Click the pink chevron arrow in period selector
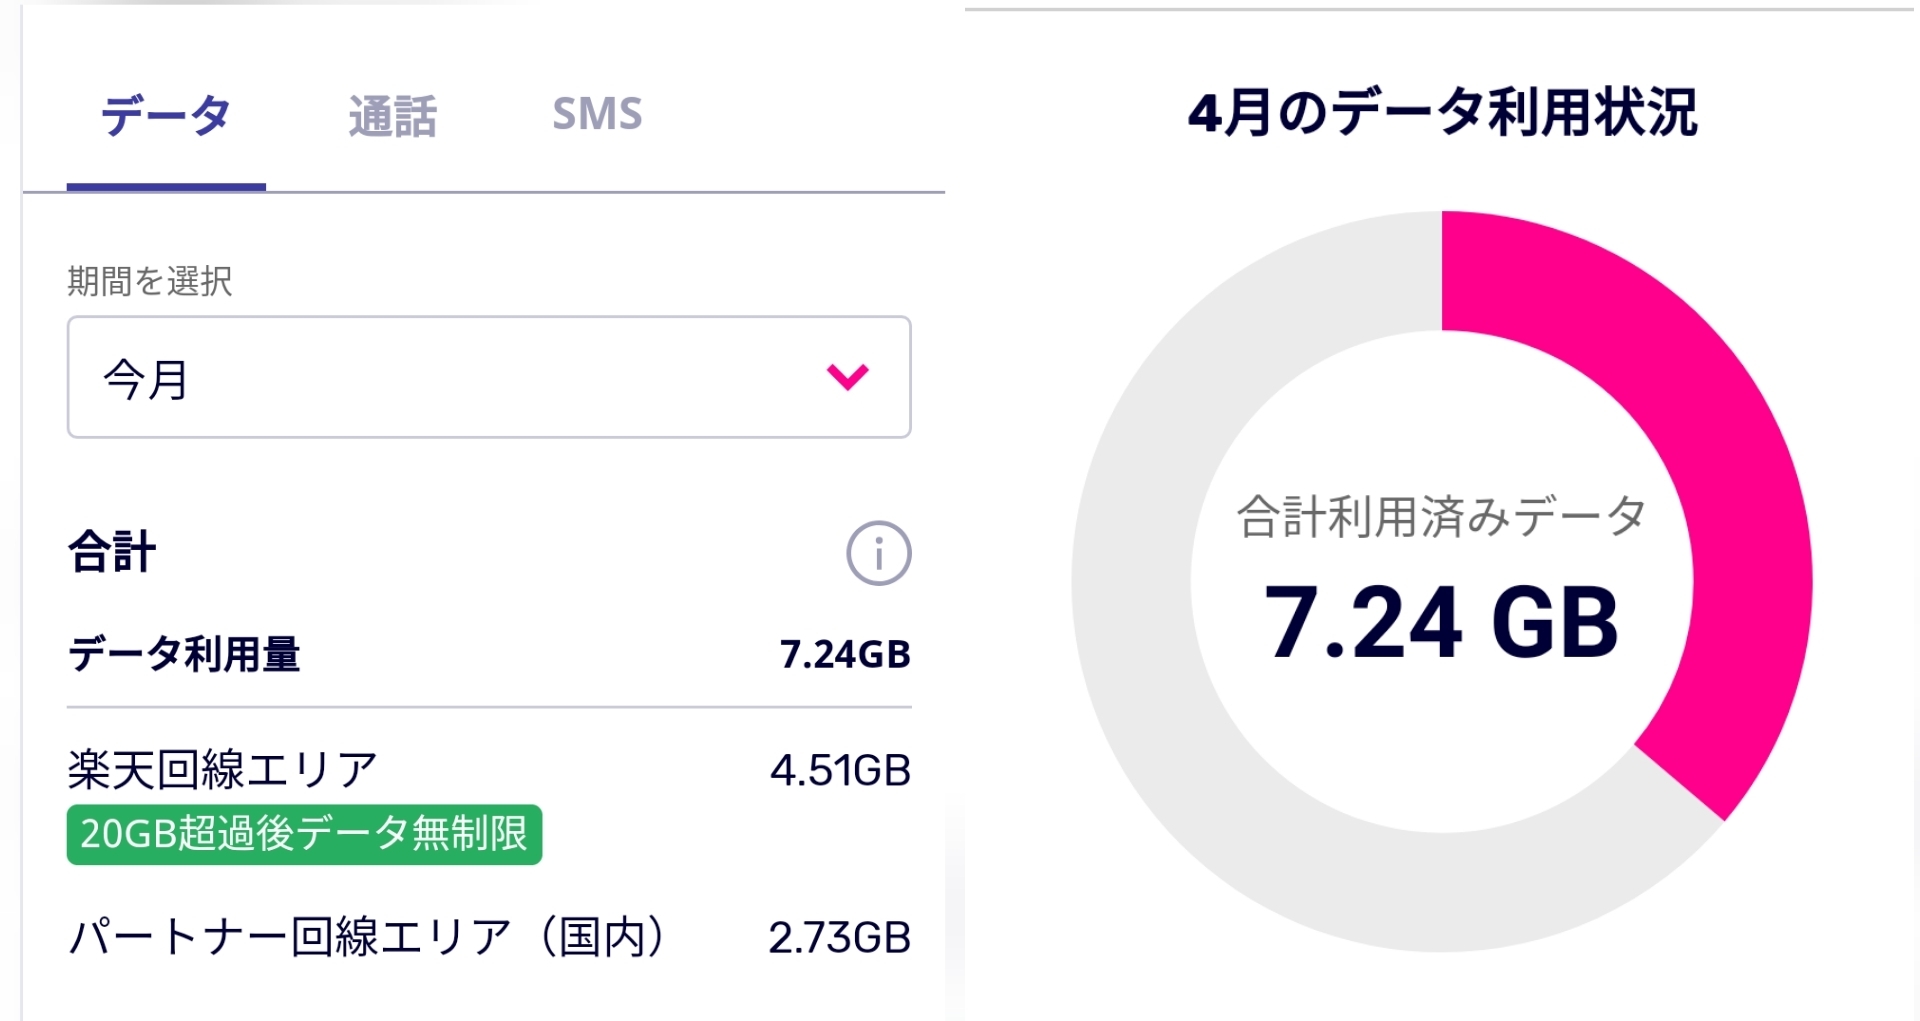 tap(847, 377)
